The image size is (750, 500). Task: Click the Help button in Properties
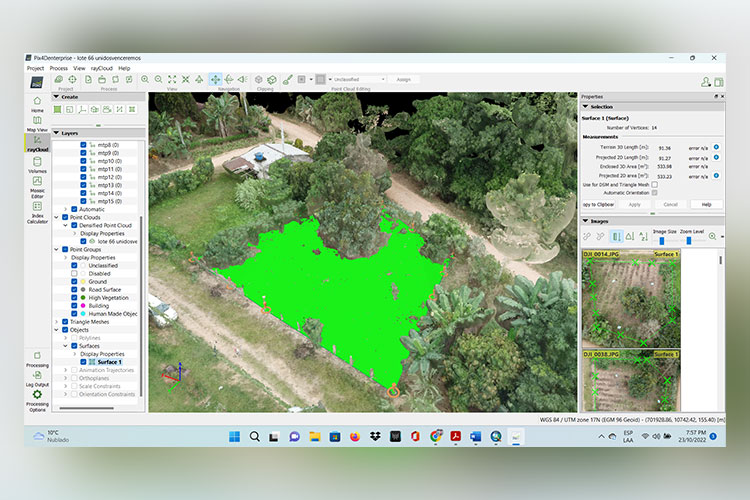tap(706, 204)
